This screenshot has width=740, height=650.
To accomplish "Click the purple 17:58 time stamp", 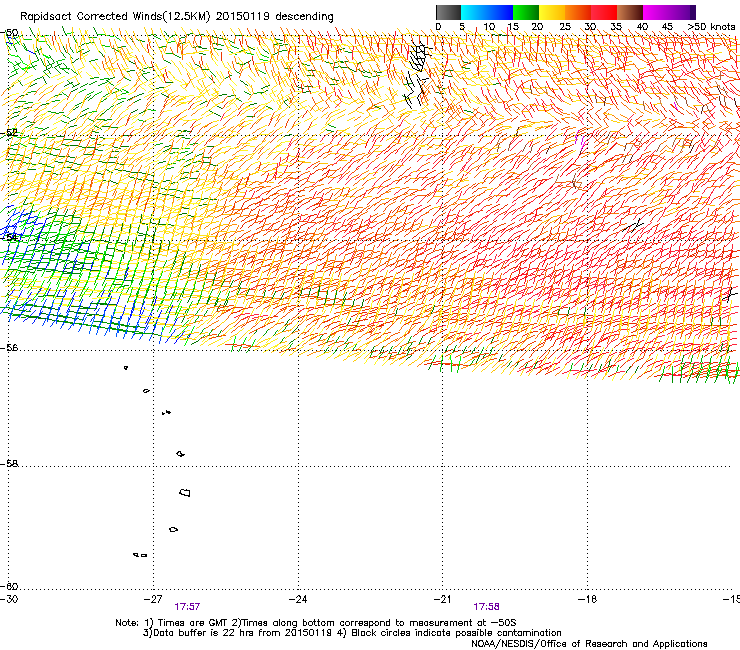I will coord(487,607).
